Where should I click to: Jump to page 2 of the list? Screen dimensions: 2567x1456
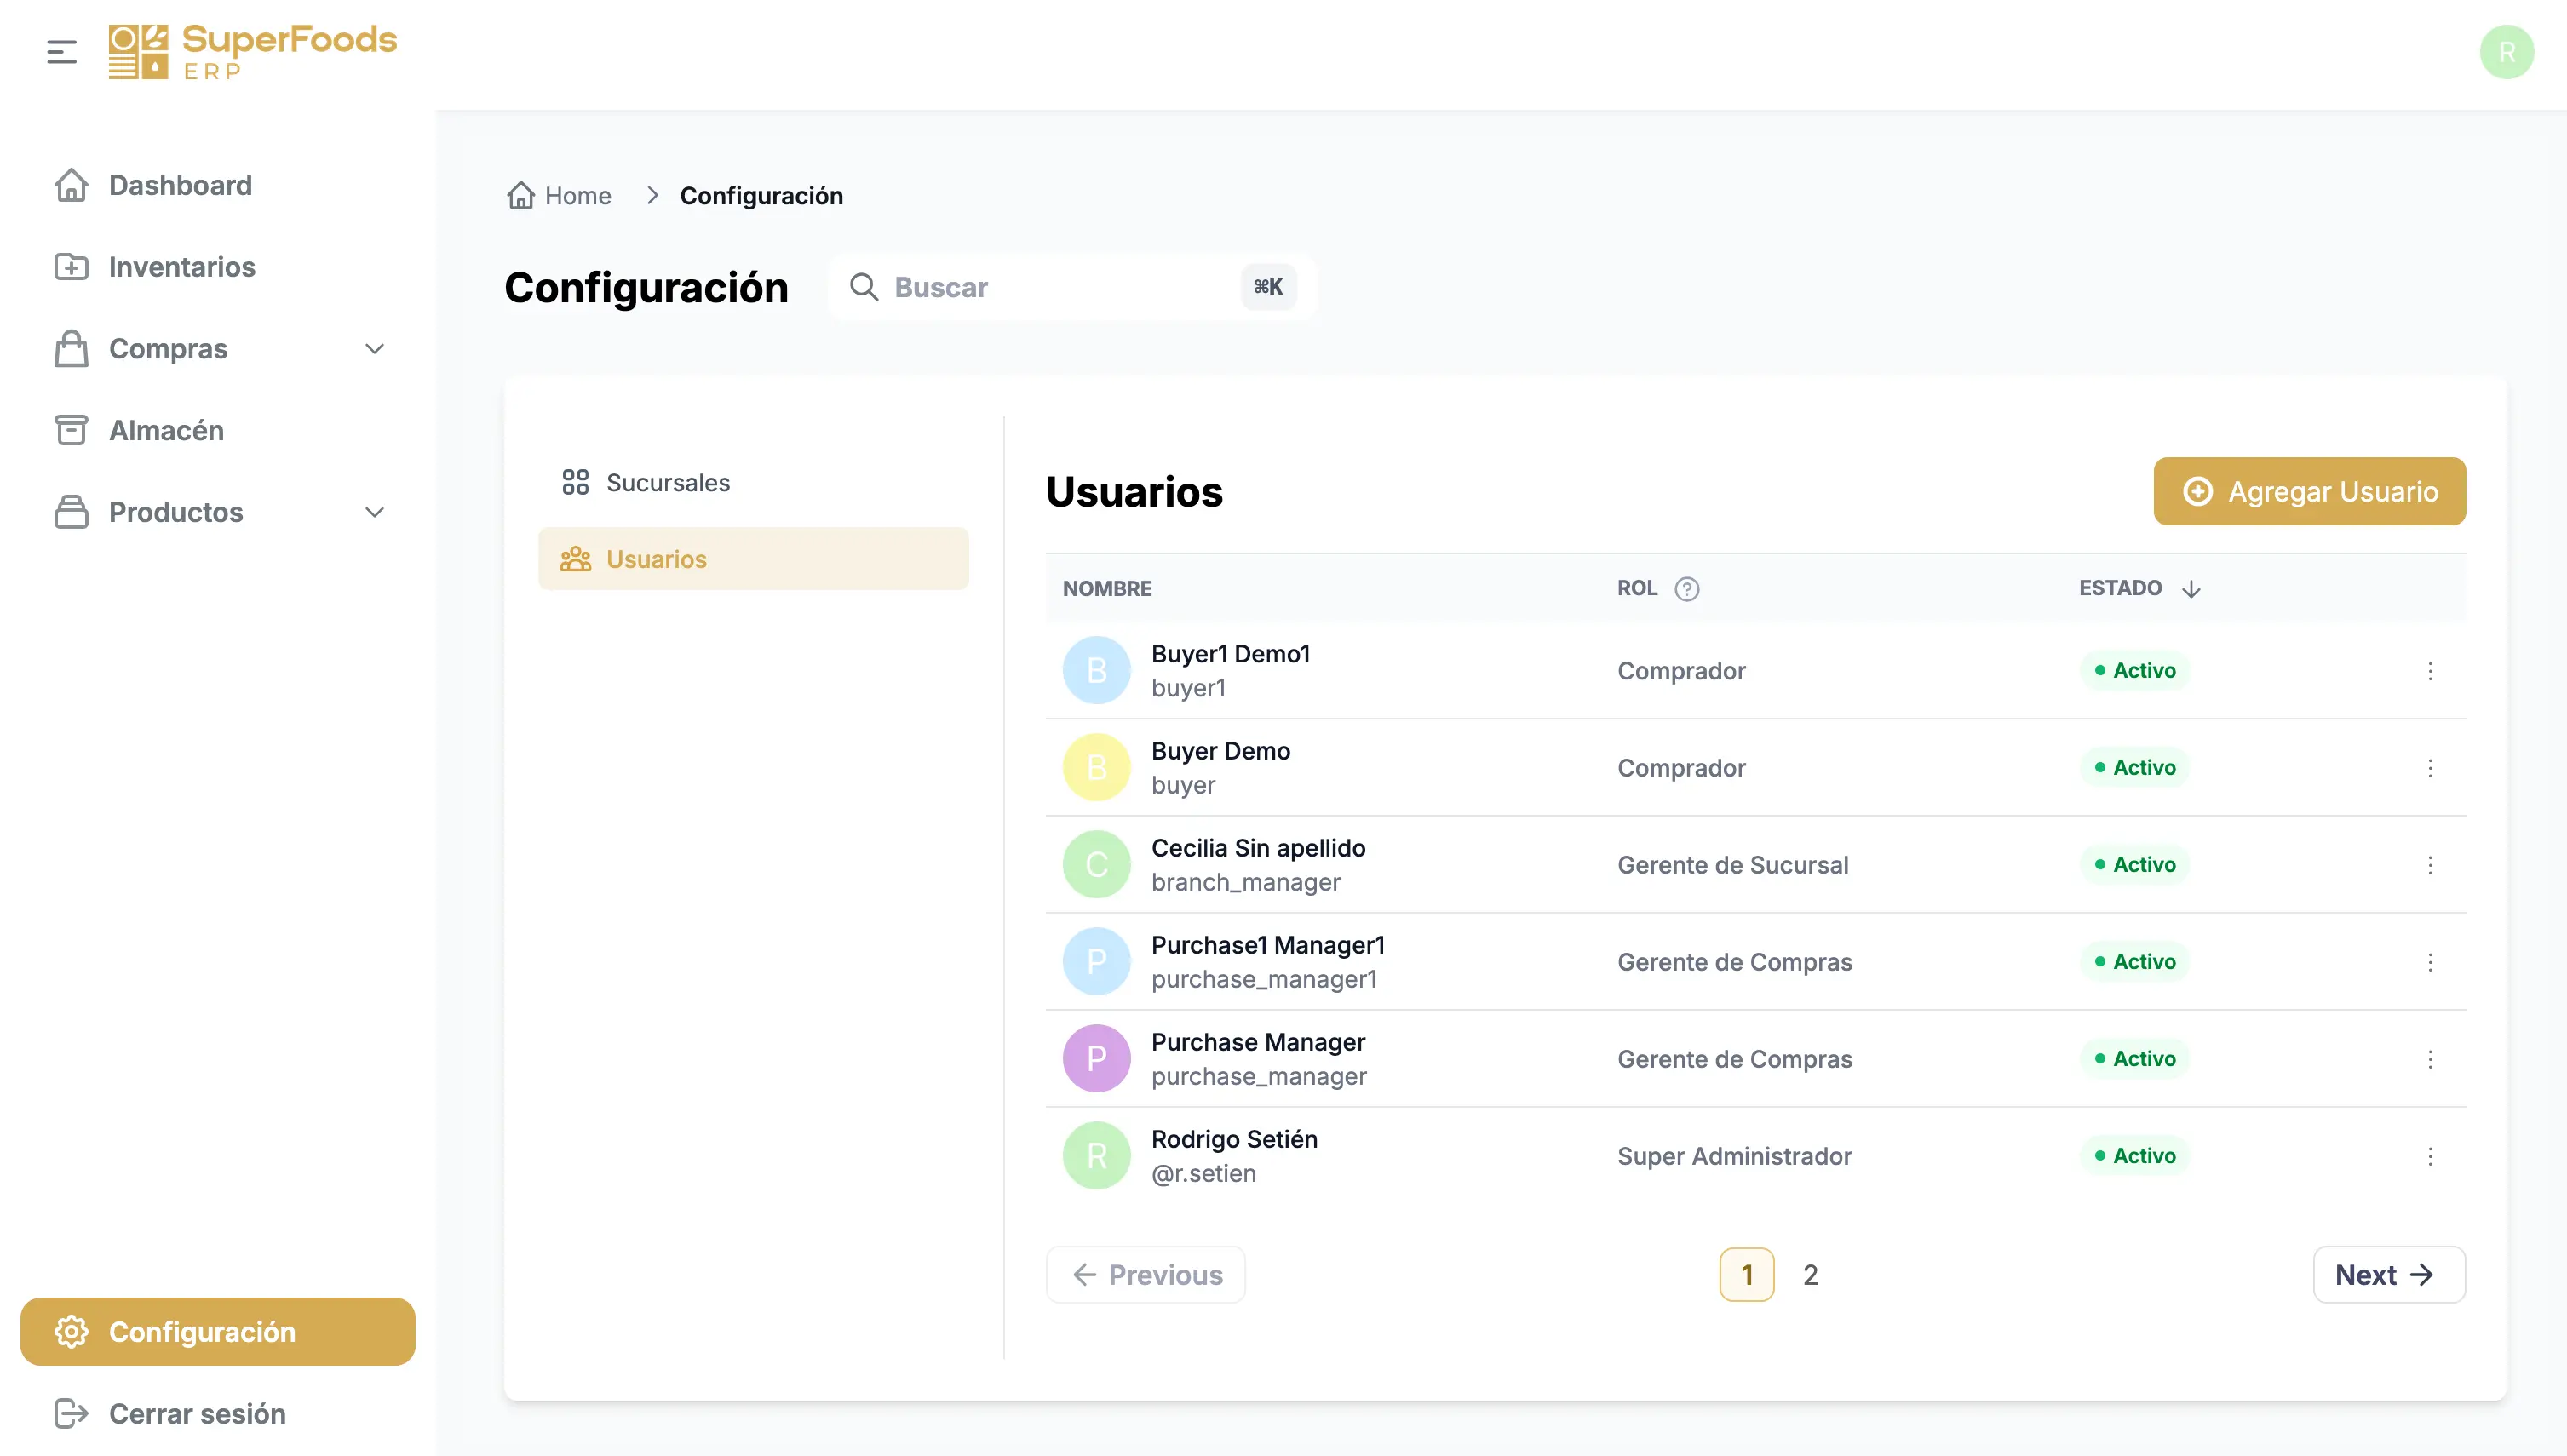click(1809, 1275)
